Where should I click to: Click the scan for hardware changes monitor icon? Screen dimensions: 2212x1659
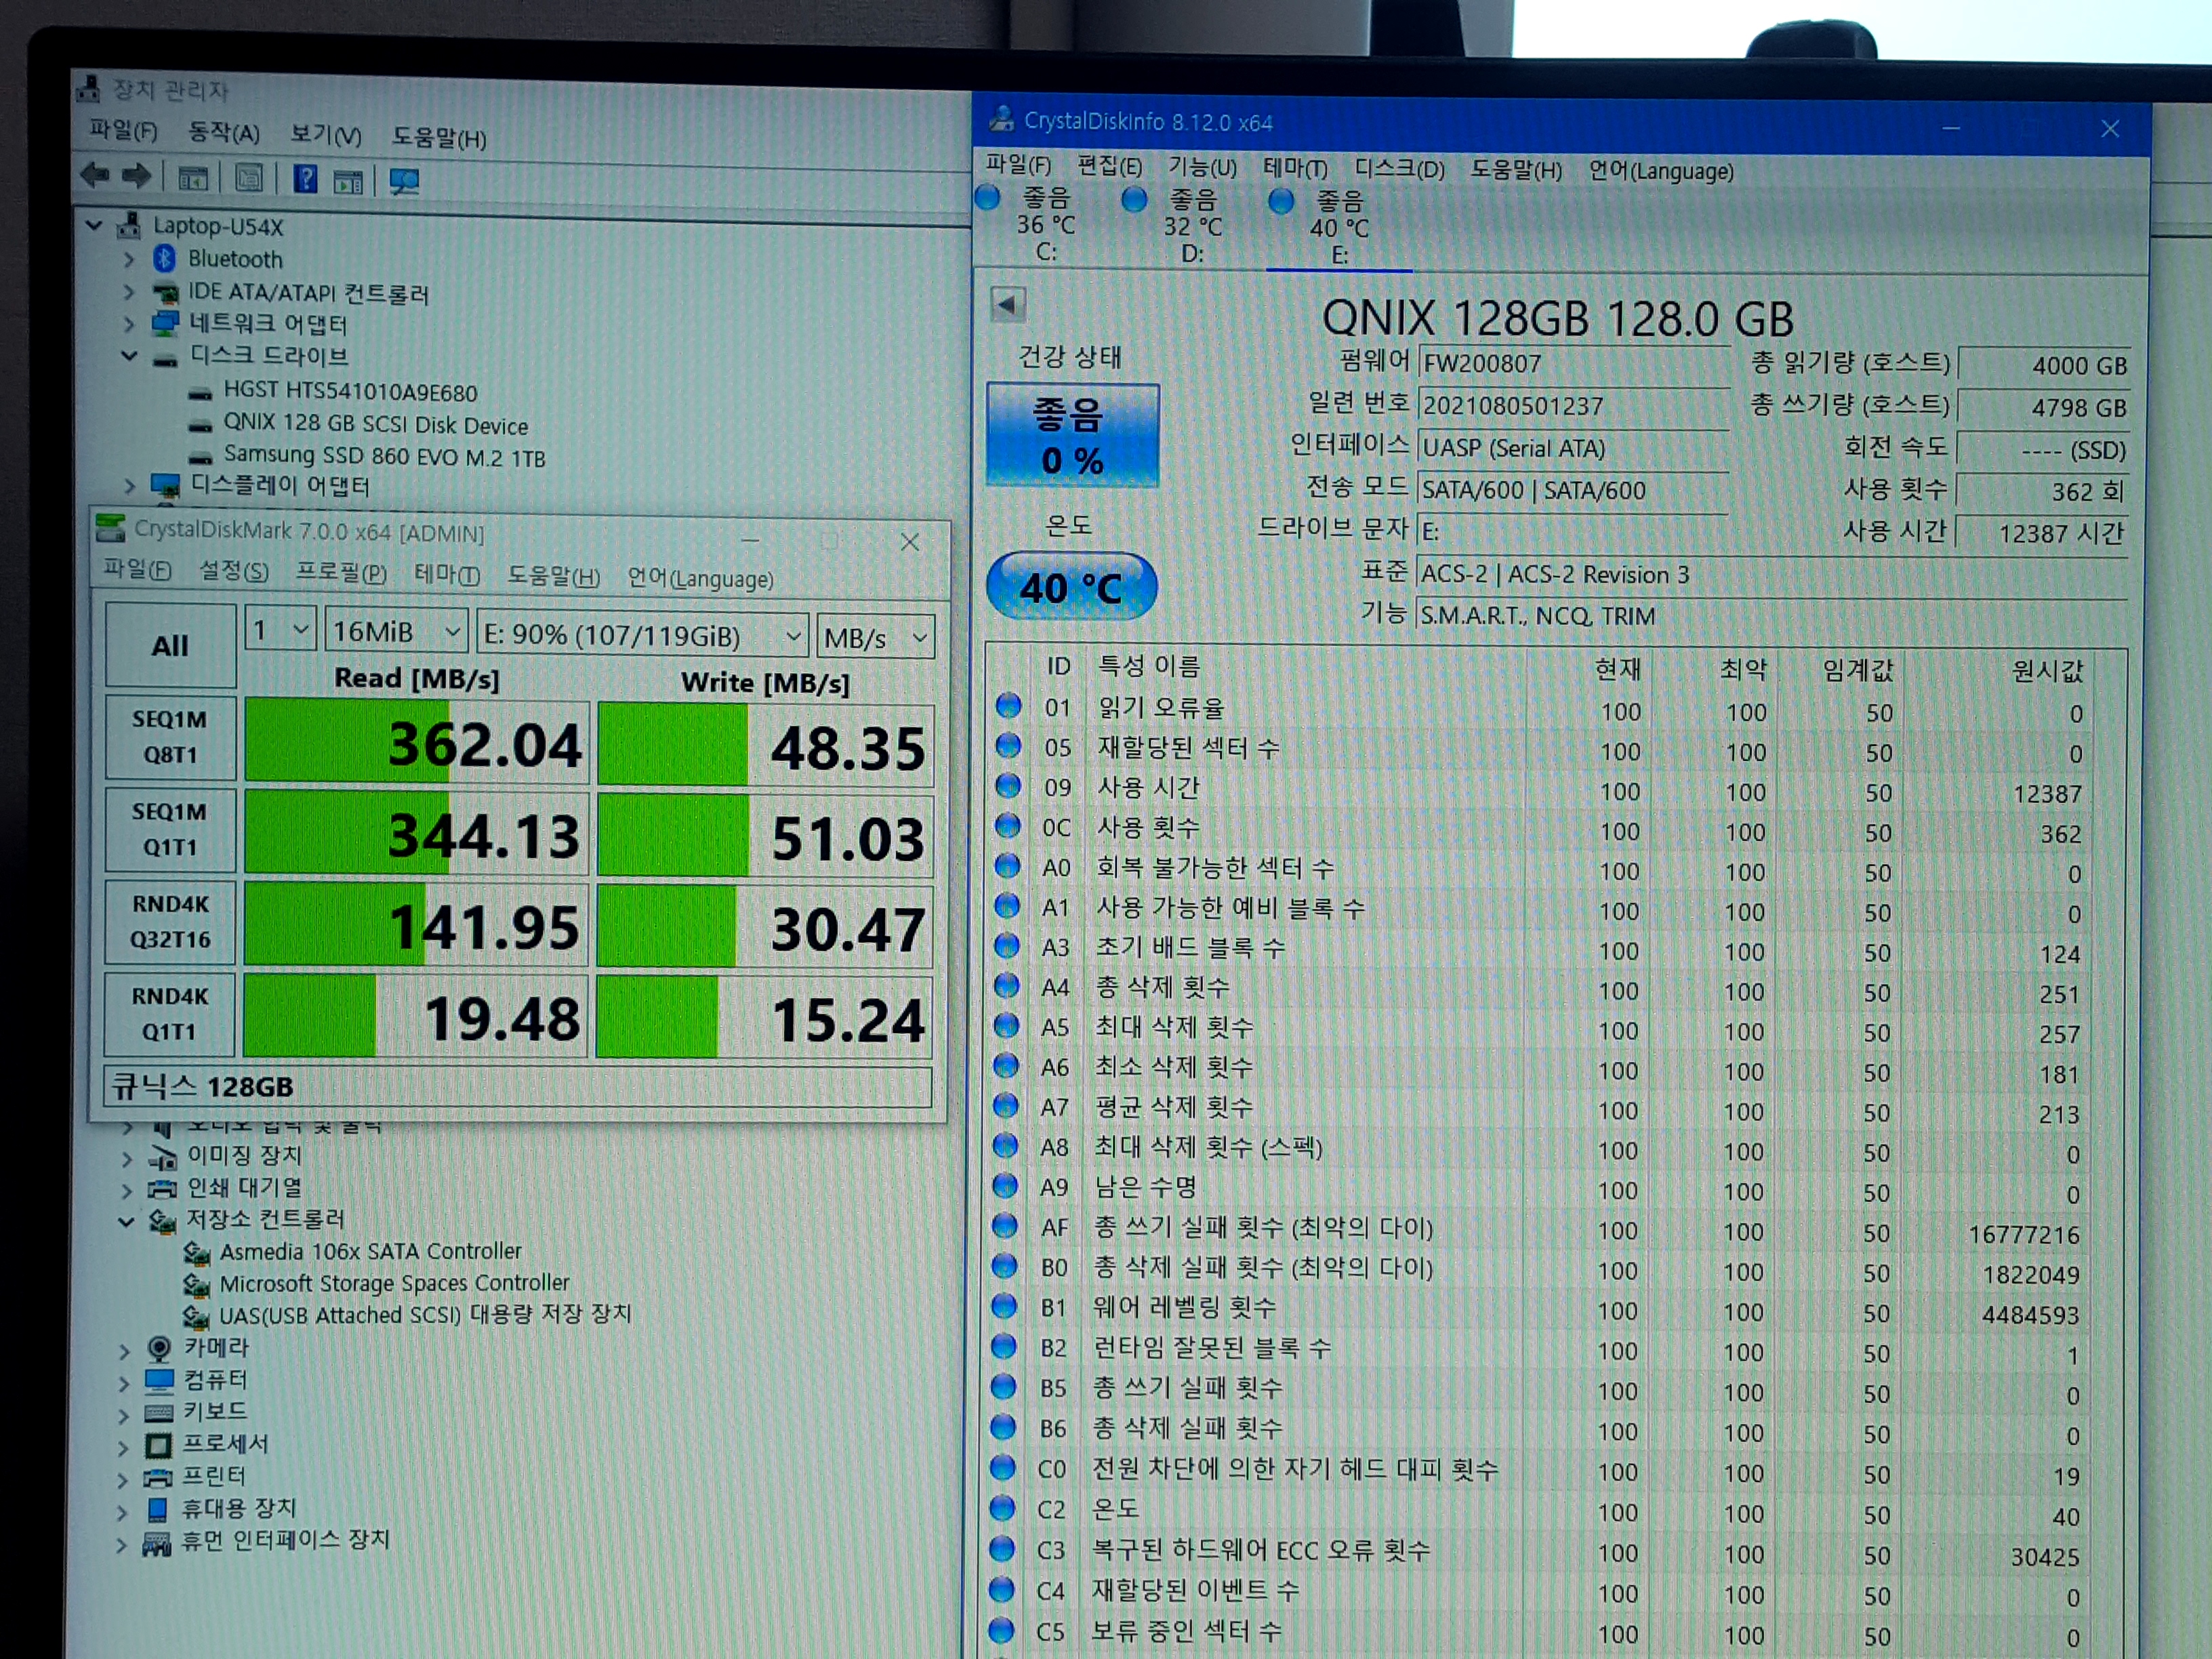[404, 181]
